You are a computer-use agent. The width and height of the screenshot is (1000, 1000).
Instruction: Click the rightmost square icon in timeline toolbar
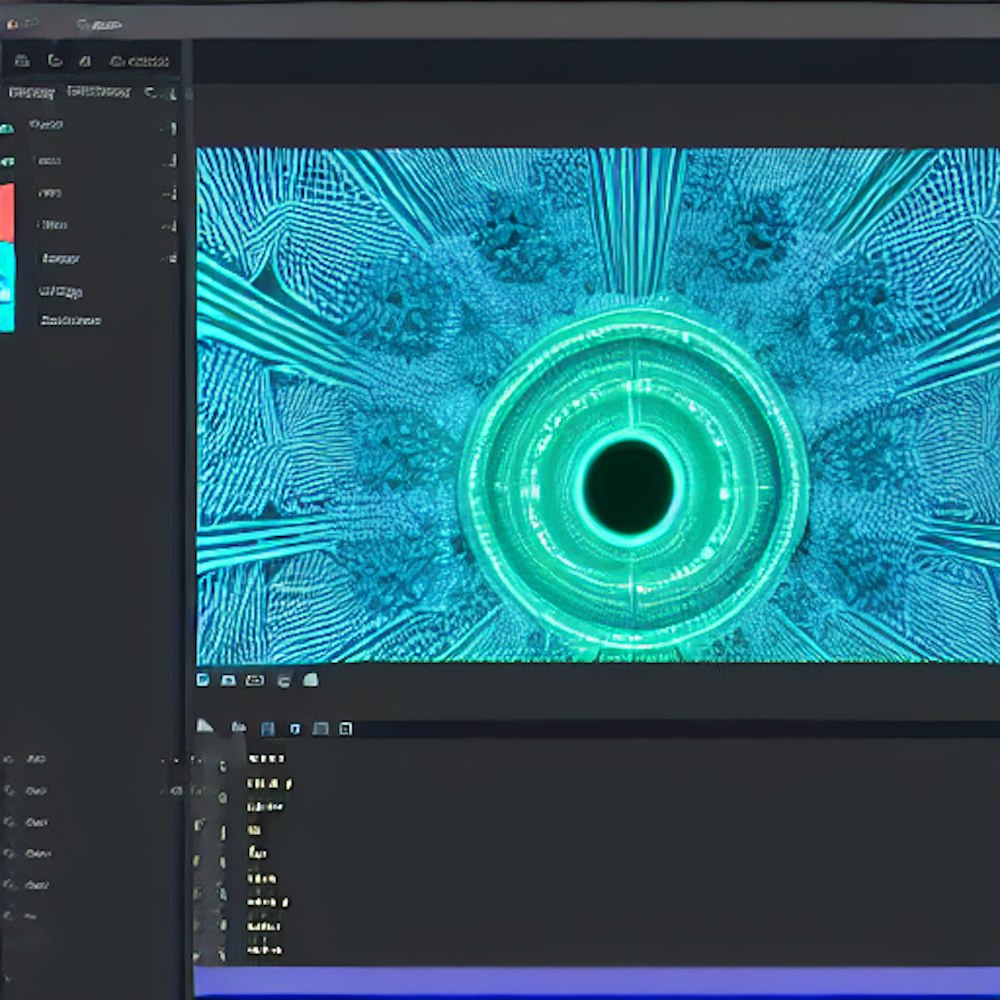point(346,729)
